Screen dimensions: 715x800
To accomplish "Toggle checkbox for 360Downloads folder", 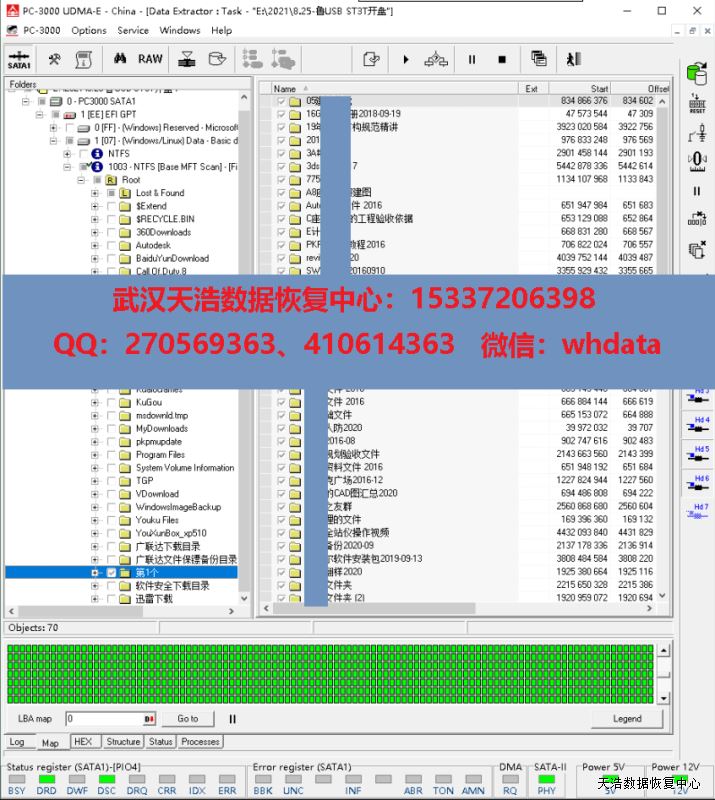I will pos(110,232).
